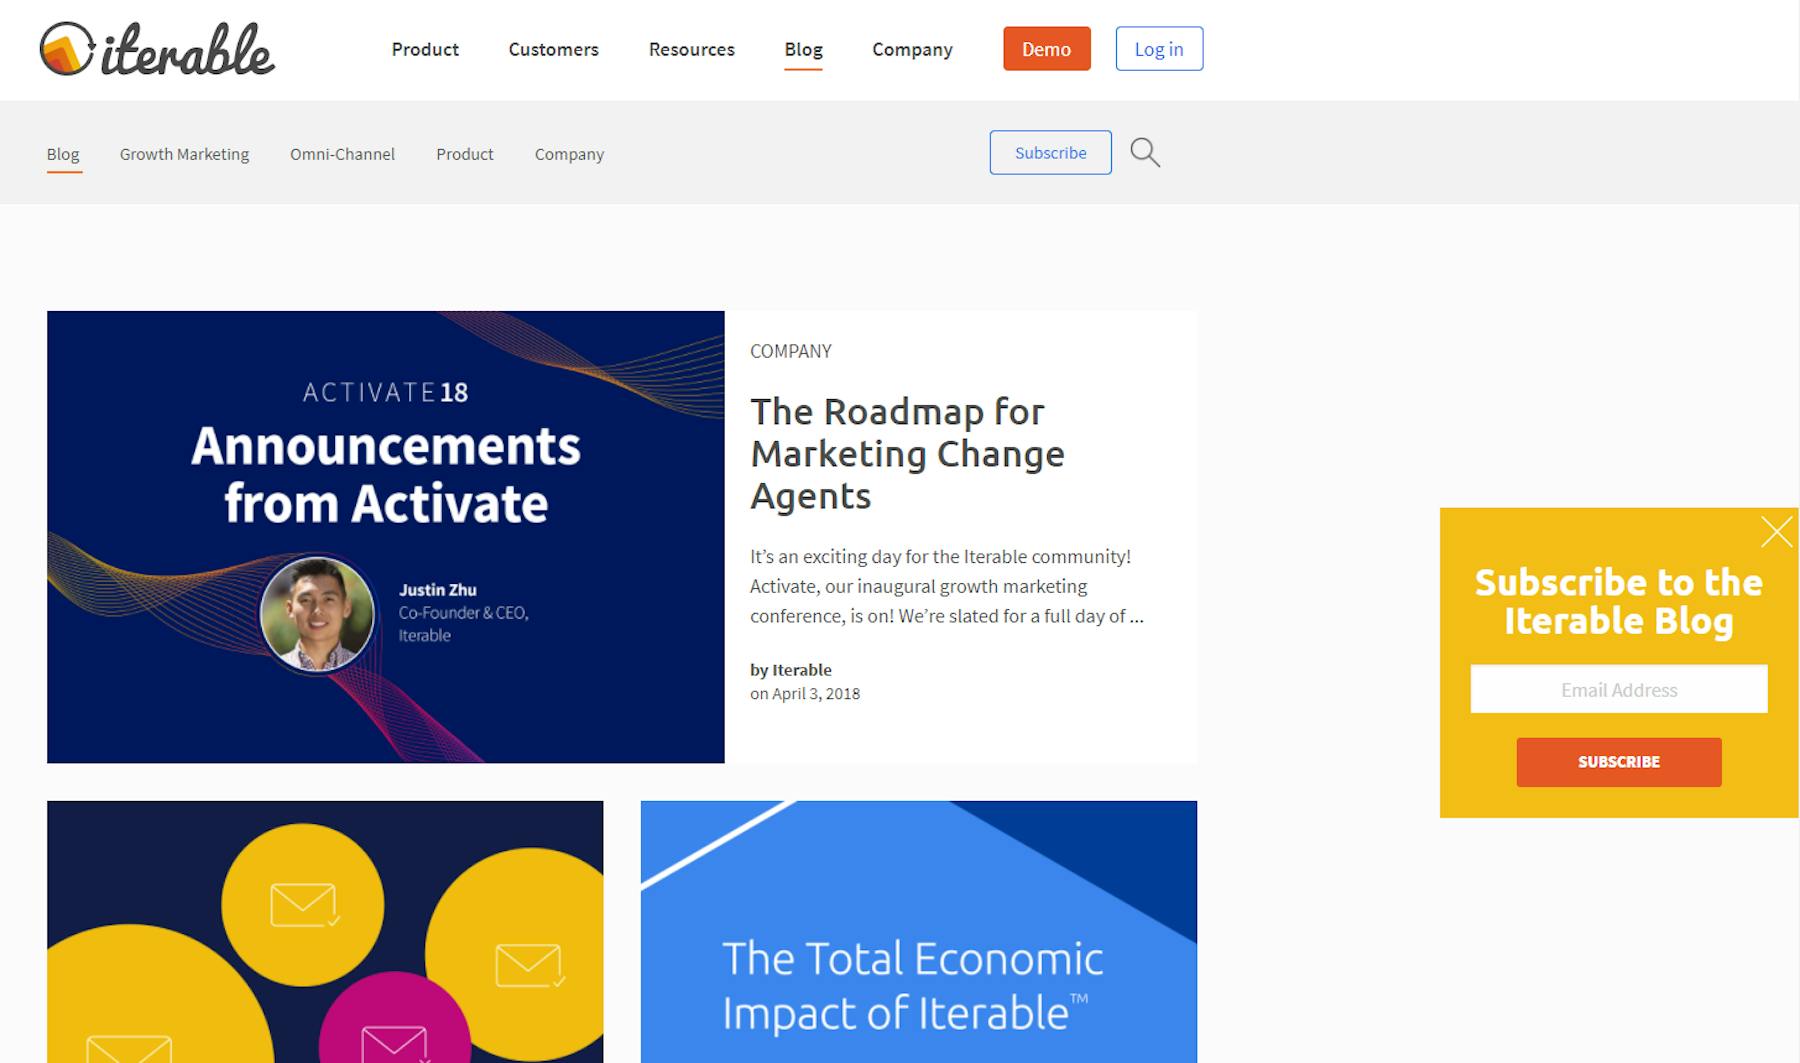Click the orange SUBSCRIBE button in popup
This screenshot has height=1063, width=1800.
(1618, 762)
